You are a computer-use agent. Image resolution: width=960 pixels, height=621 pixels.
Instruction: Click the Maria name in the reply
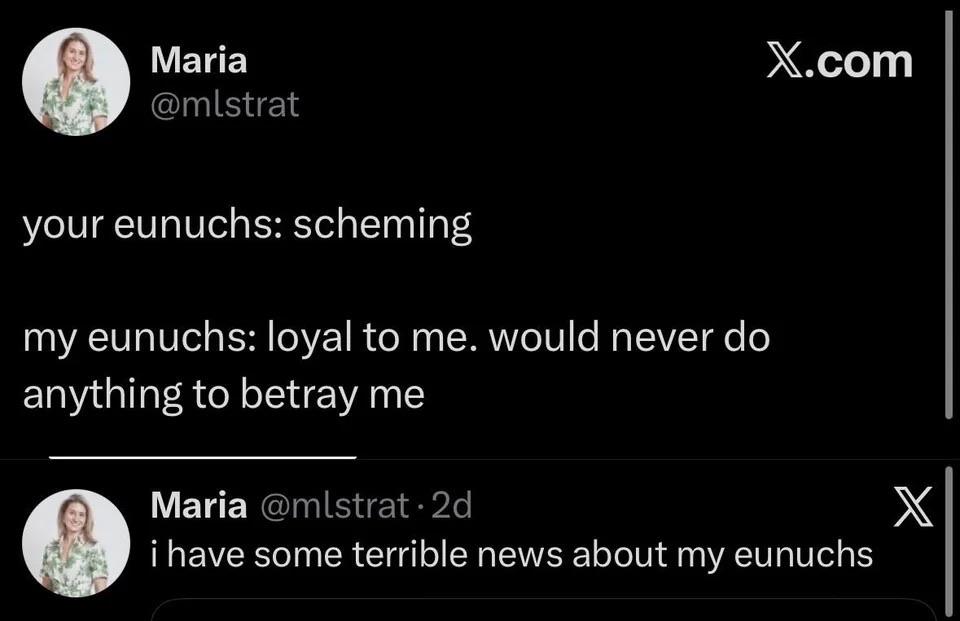coord(199,505)
